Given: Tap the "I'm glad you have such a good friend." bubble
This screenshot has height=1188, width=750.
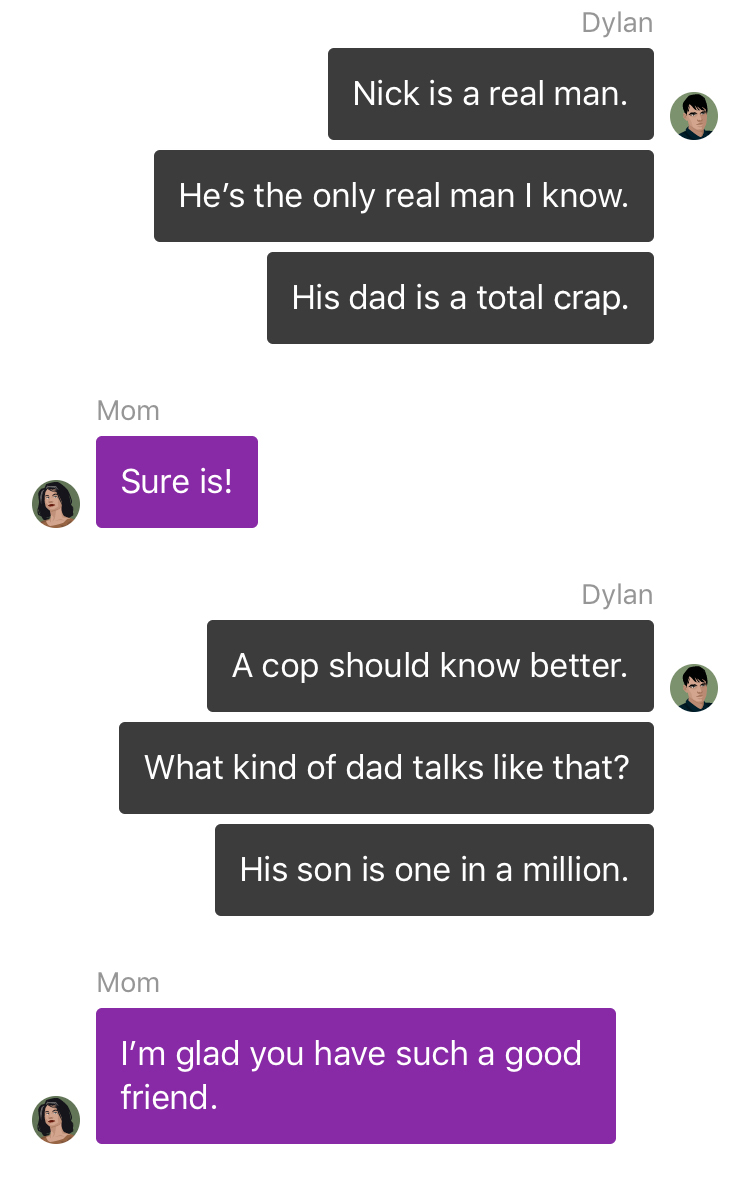Looking at the screenshot, I should tap(355, 1076).
